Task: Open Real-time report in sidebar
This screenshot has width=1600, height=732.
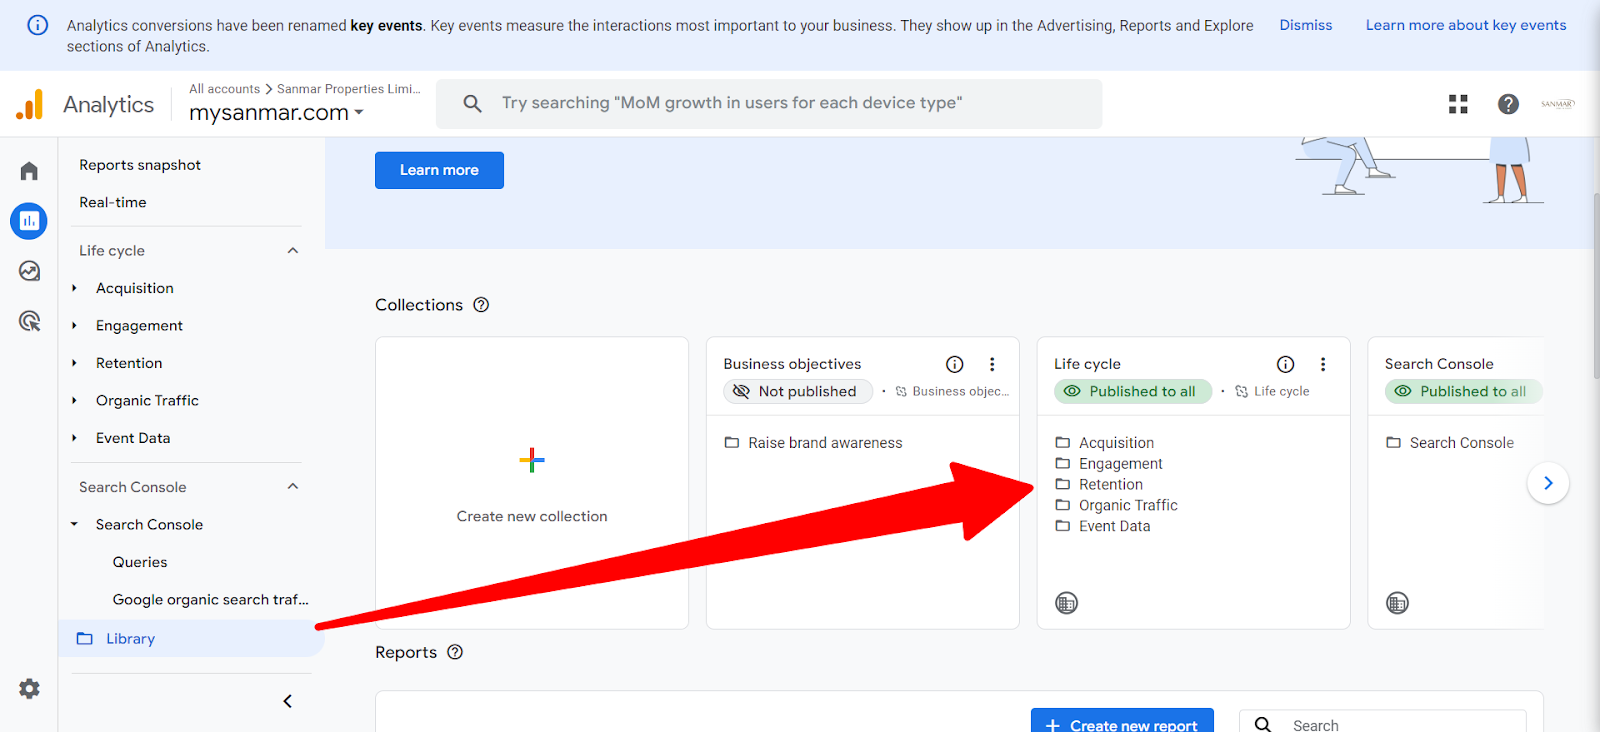Action: [x=113, y=202]
